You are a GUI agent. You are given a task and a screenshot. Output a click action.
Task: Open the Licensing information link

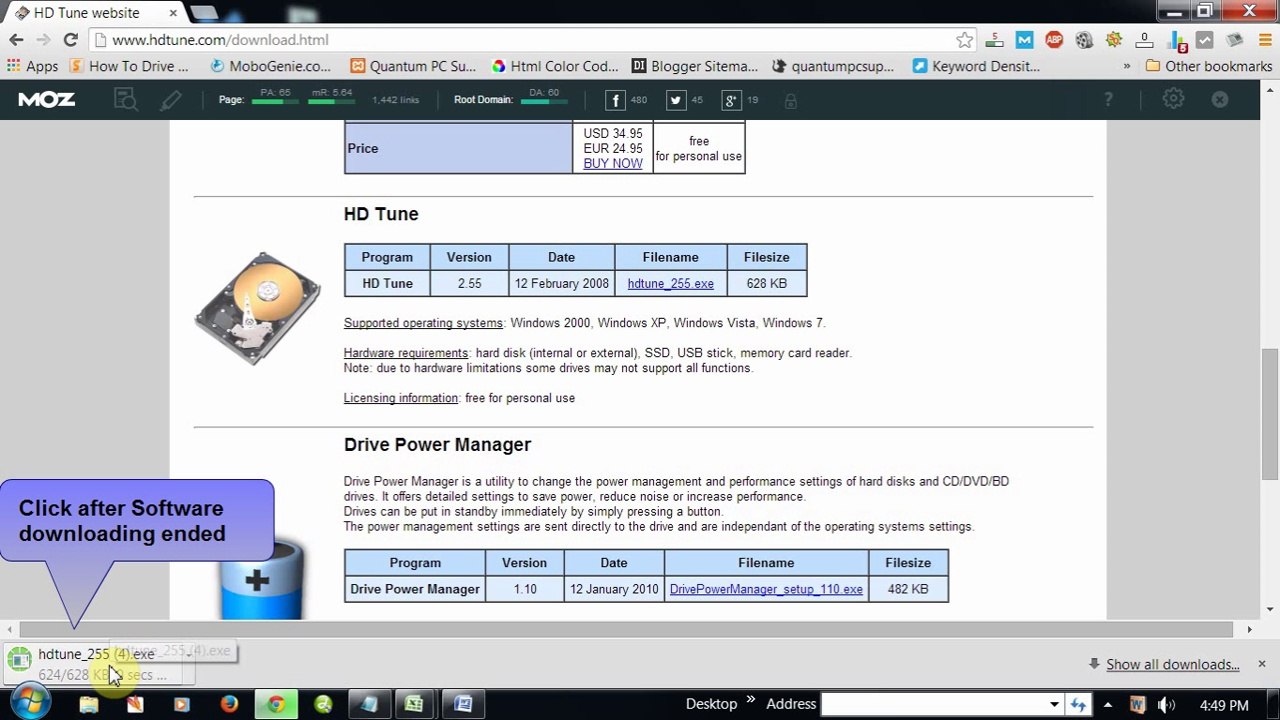[401, 398]
